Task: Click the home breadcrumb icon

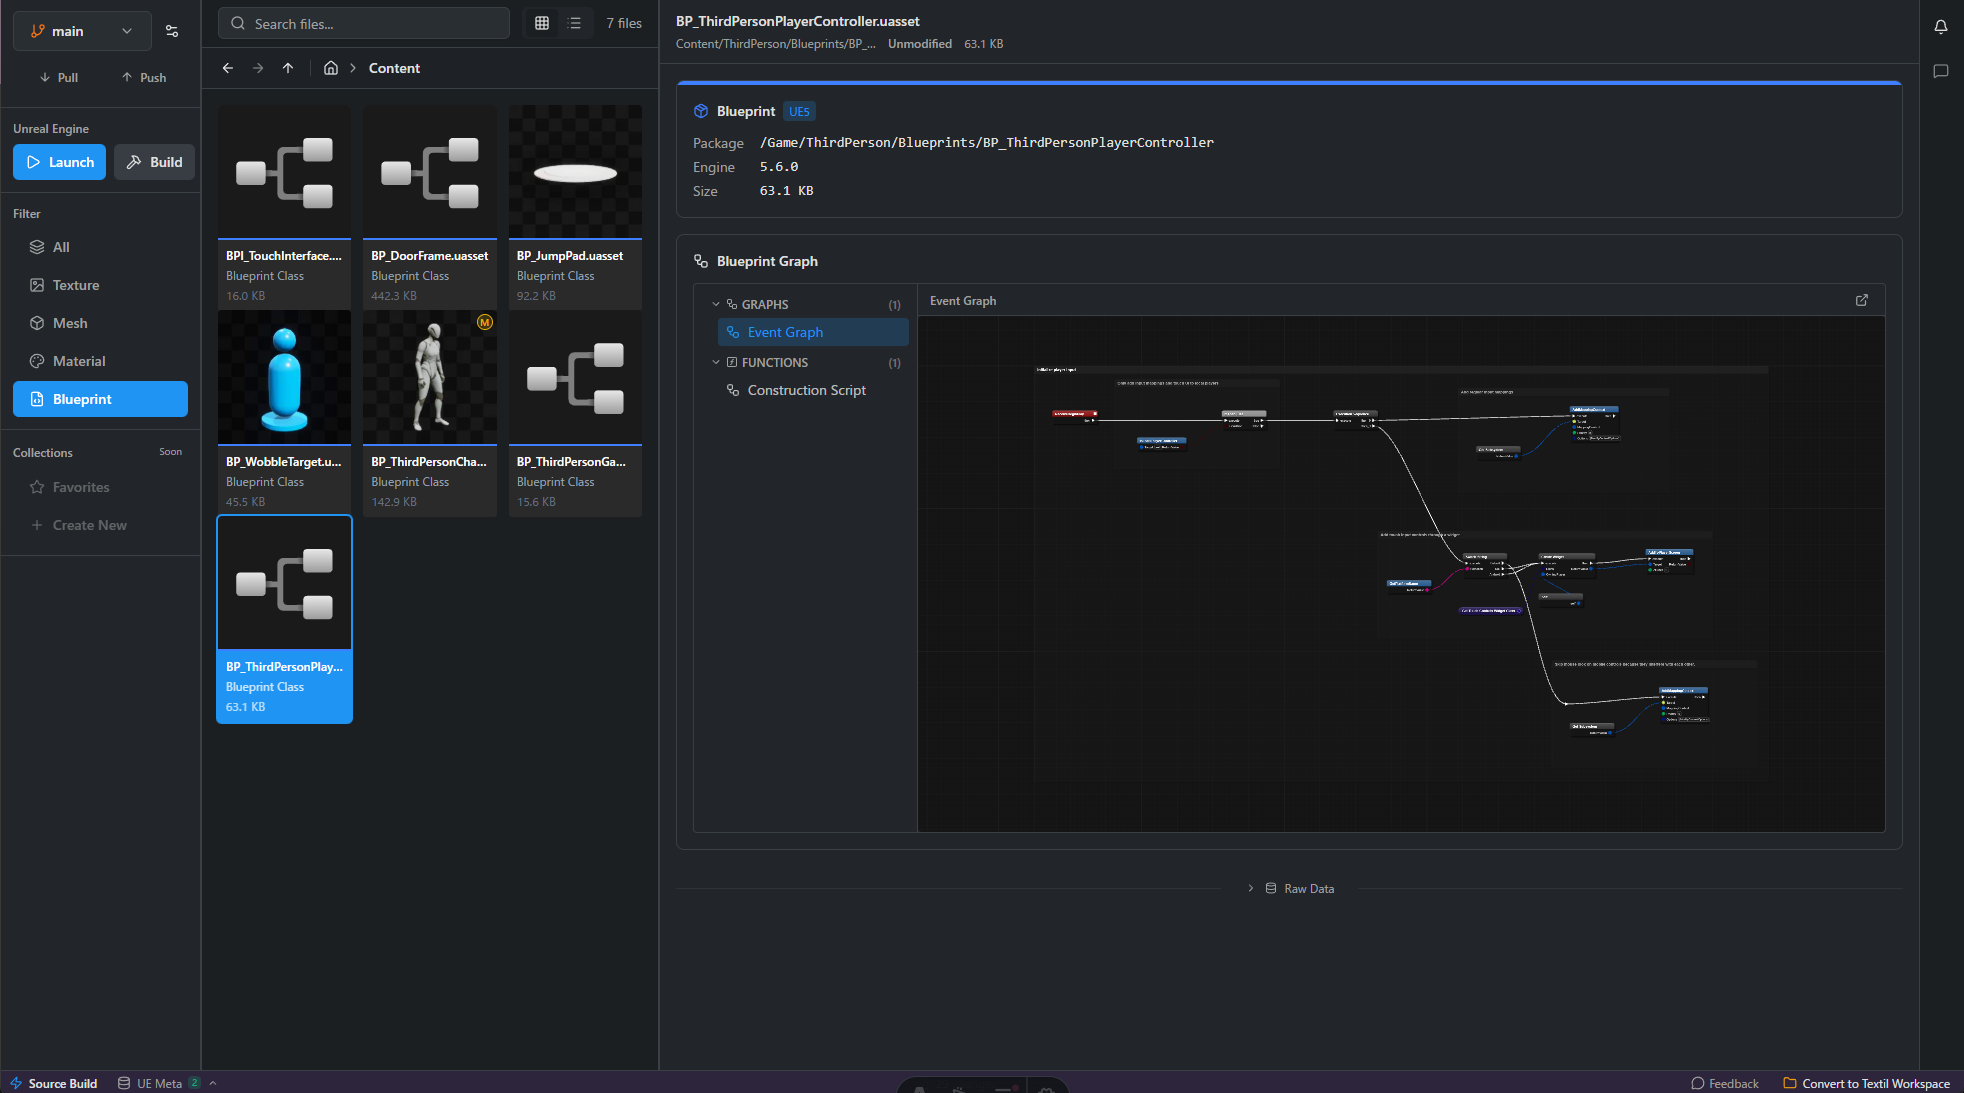Action: (331, 68)
